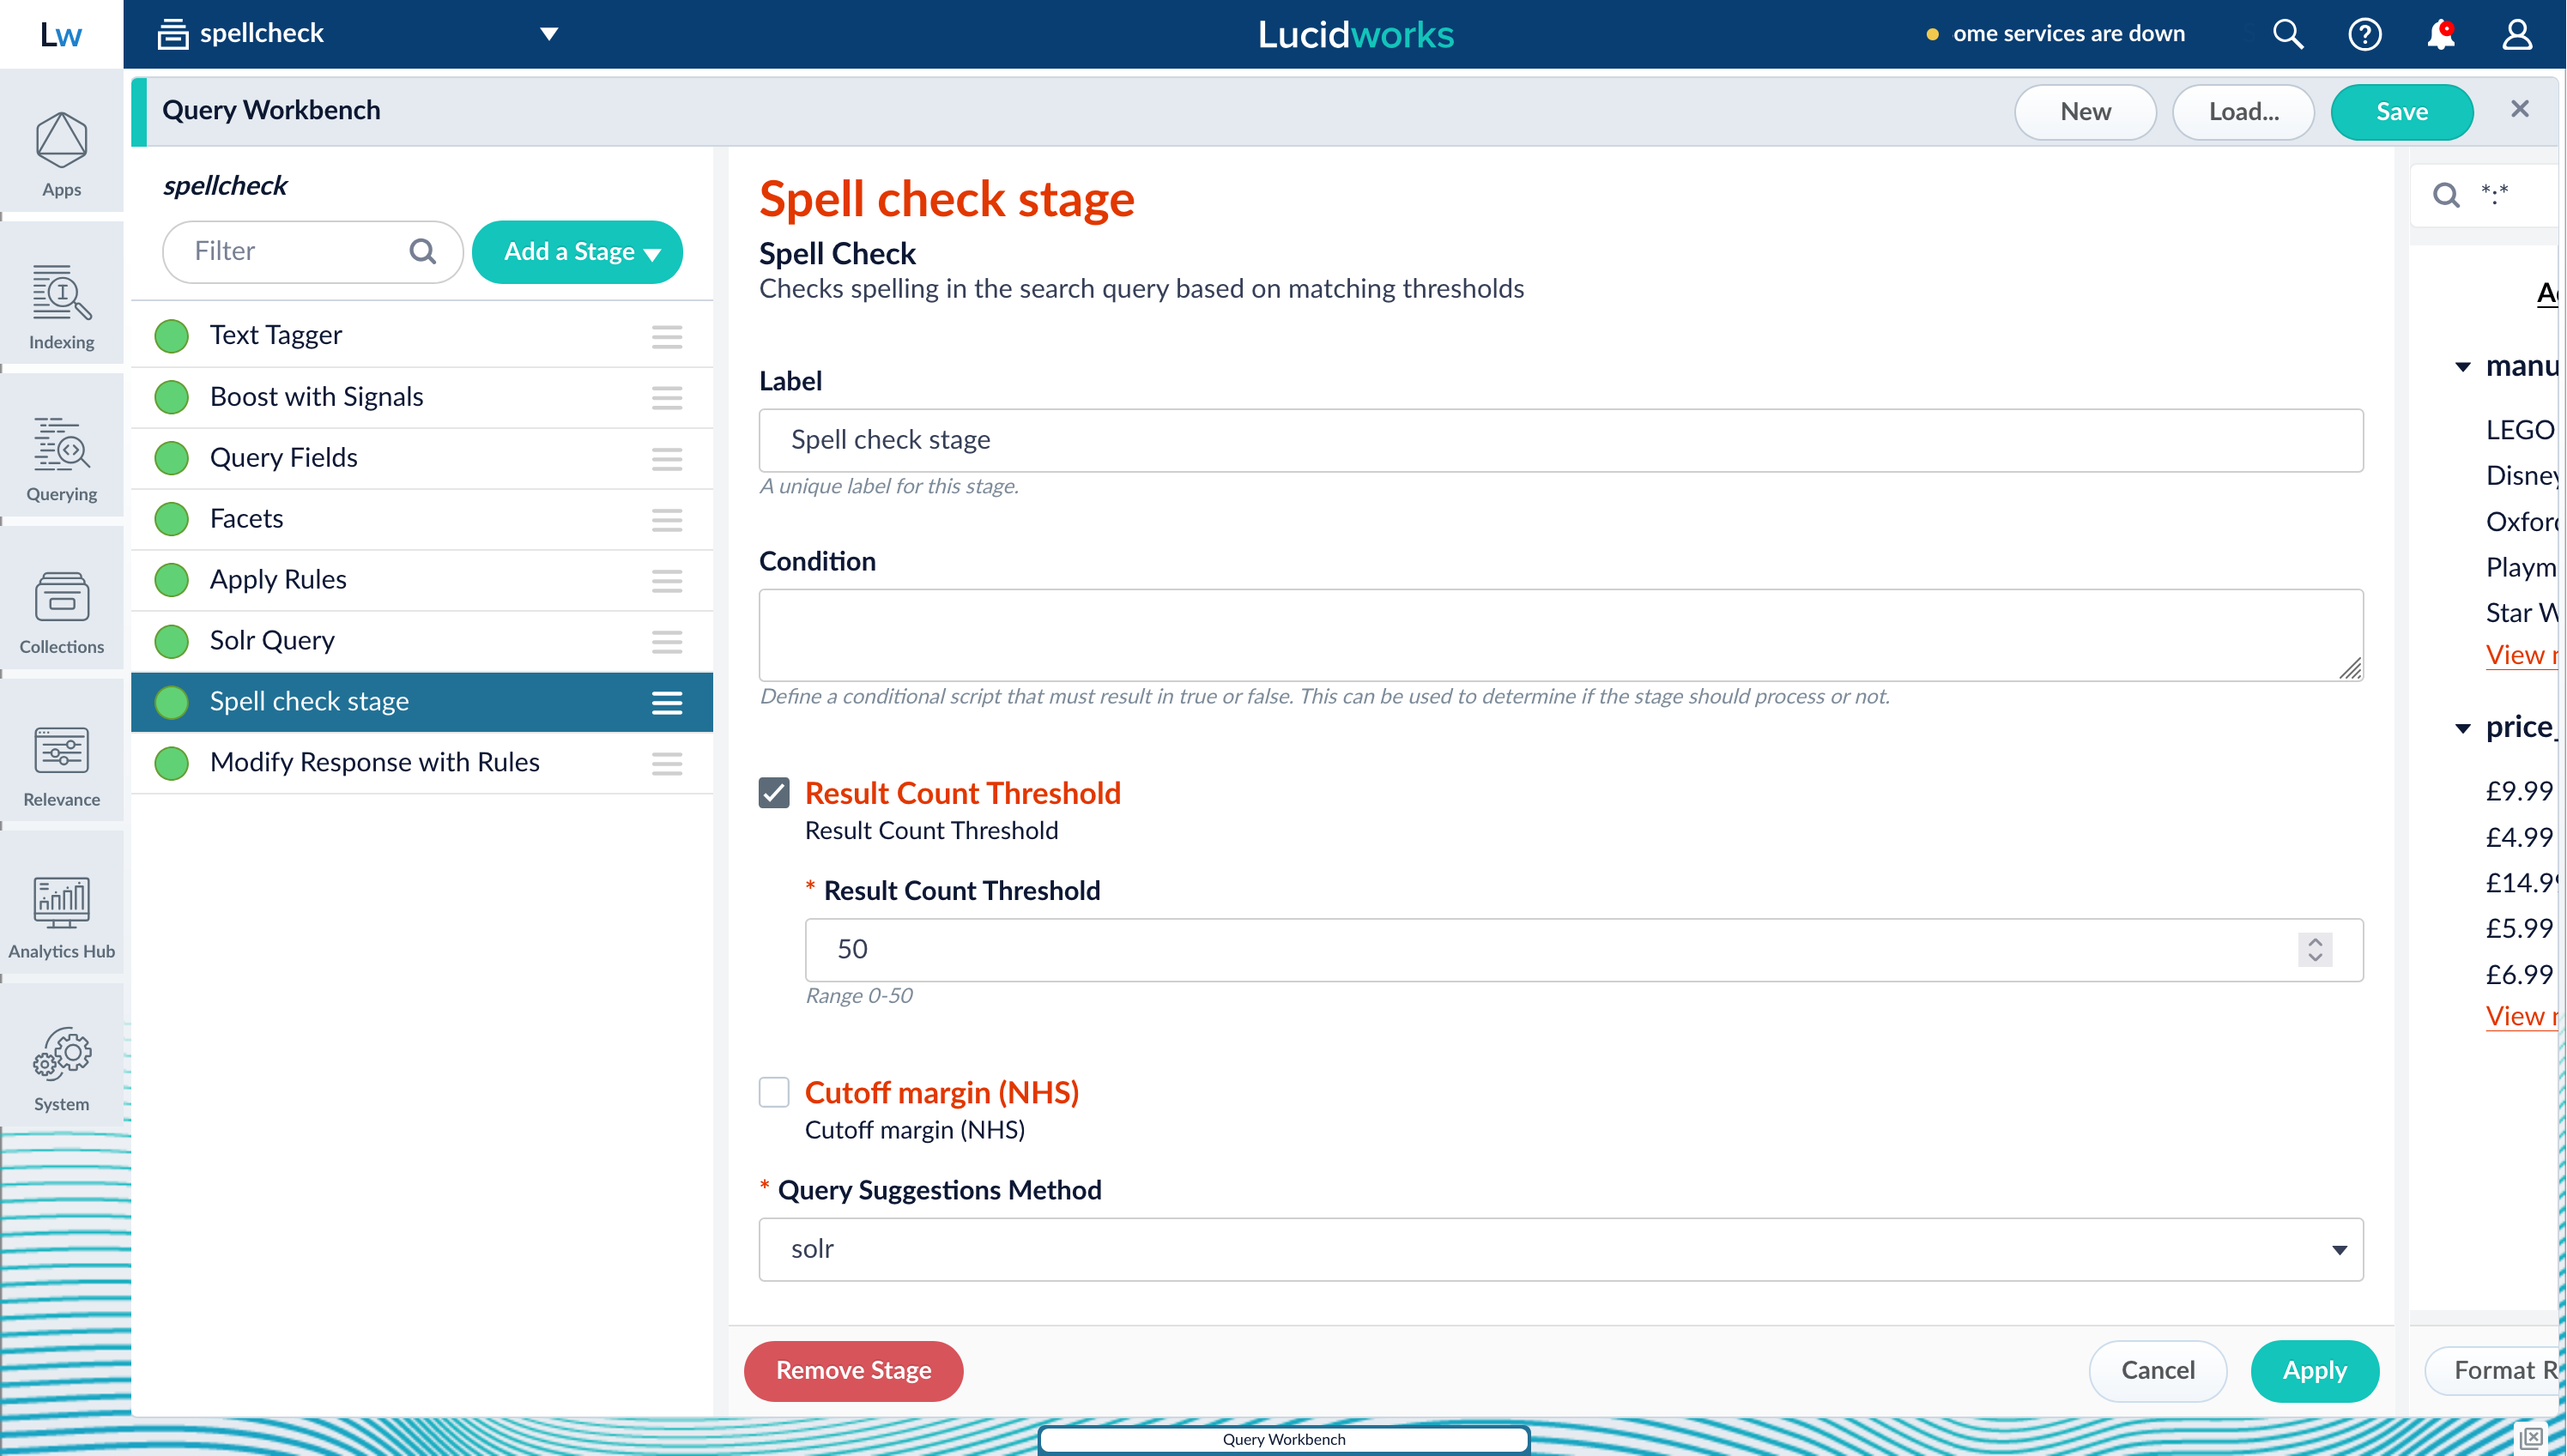Switch to the Query Workbench tab
The image size is (2567, 1456).
click(1283, 1439)
